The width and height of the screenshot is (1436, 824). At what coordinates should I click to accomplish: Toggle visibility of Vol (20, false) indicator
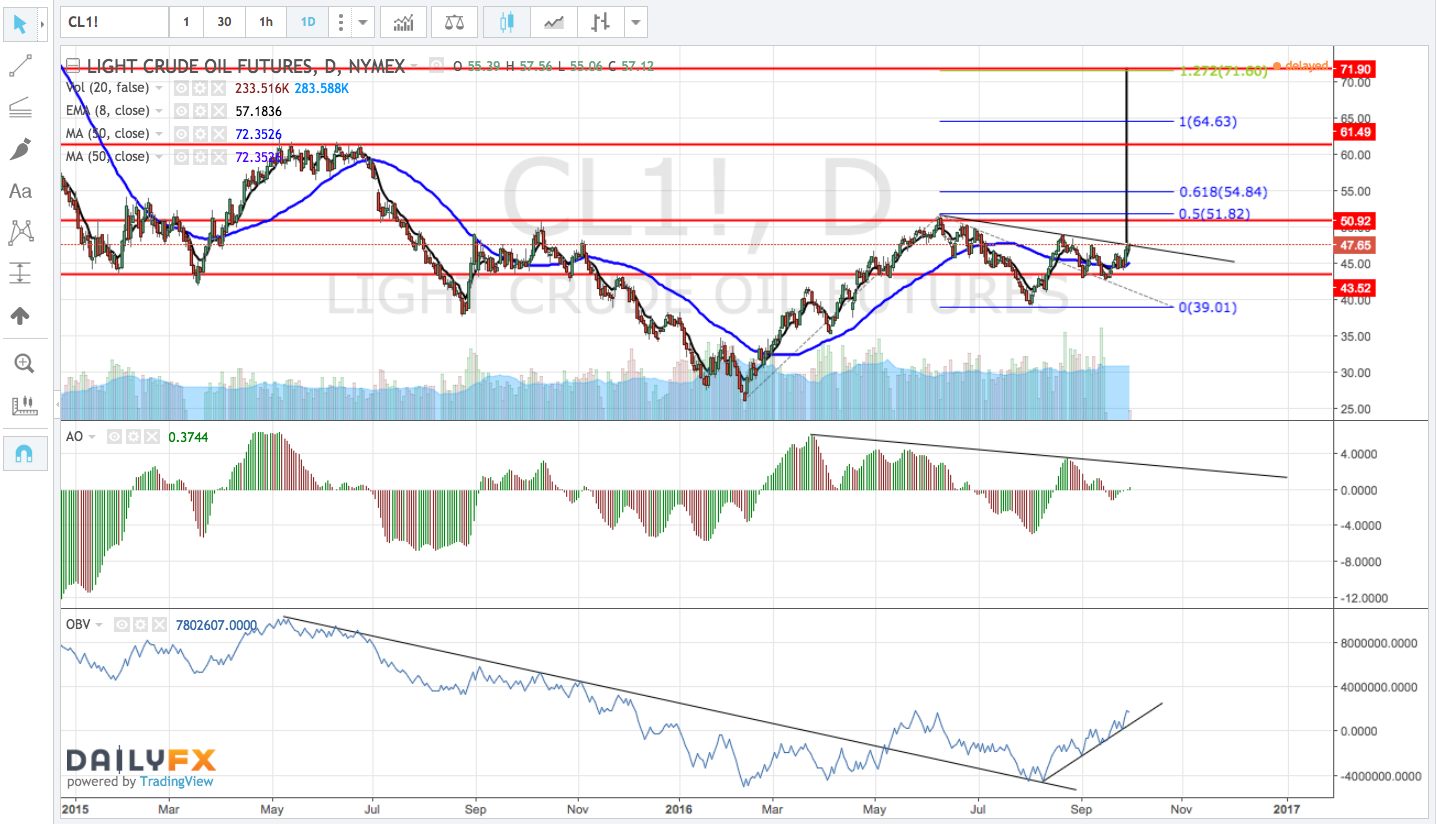[182, 88]
